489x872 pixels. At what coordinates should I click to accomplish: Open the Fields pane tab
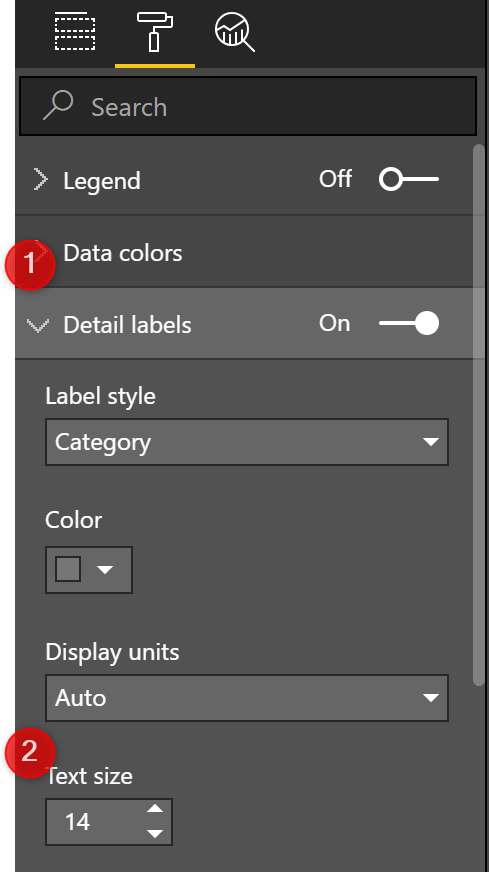pos(75,31)
